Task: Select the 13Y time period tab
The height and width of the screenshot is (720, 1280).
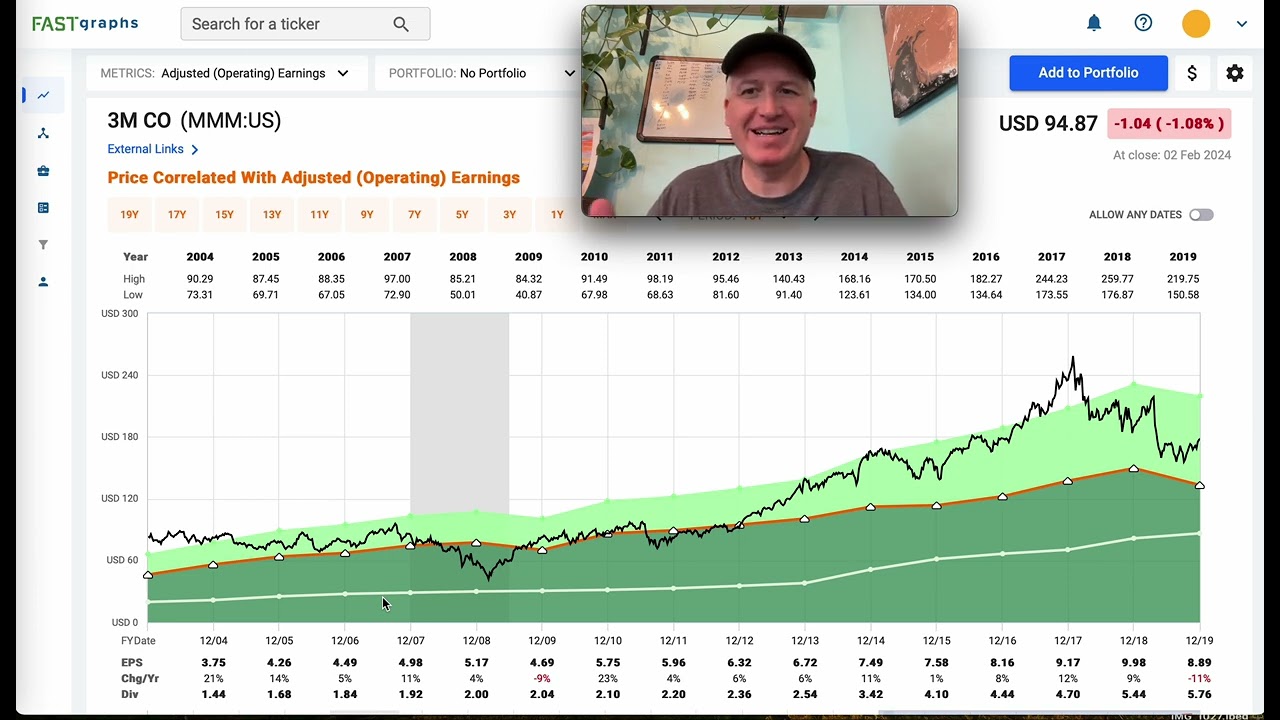Action: [x=272, y=215]
